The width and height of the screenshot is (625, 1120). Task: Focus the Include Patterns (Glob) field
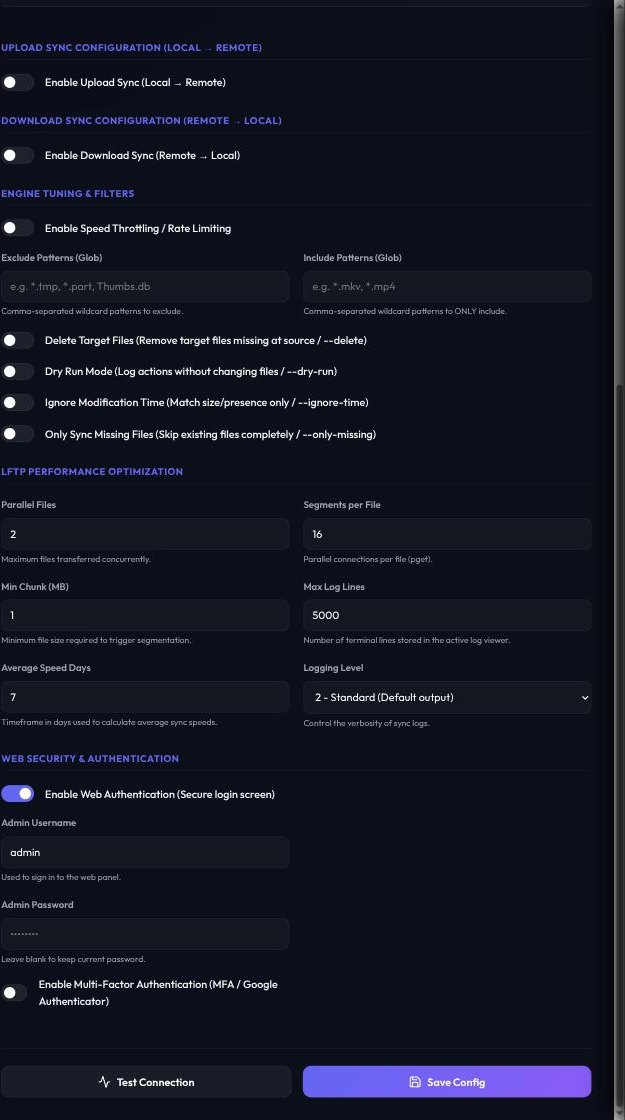click(447, 286)
